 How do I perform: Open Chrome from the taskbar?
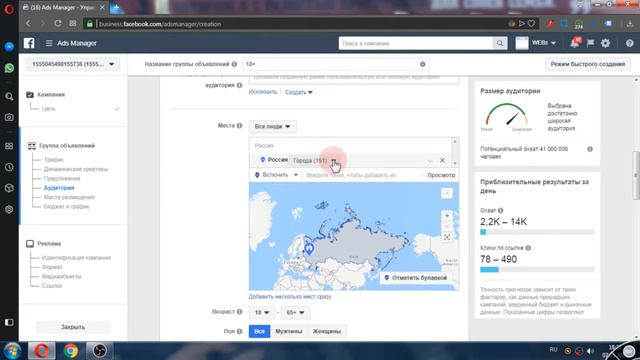pyautogui.click(x=71, y=351)
